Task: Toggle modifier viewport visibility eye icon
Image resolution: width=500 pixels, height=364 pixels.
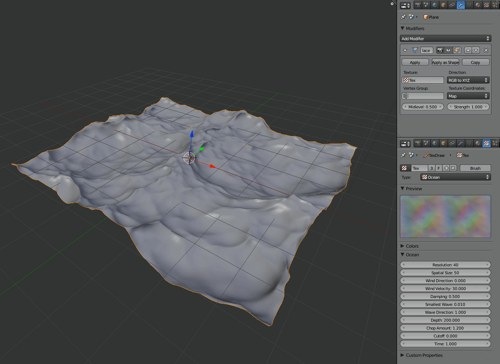Action: [448, 50]
